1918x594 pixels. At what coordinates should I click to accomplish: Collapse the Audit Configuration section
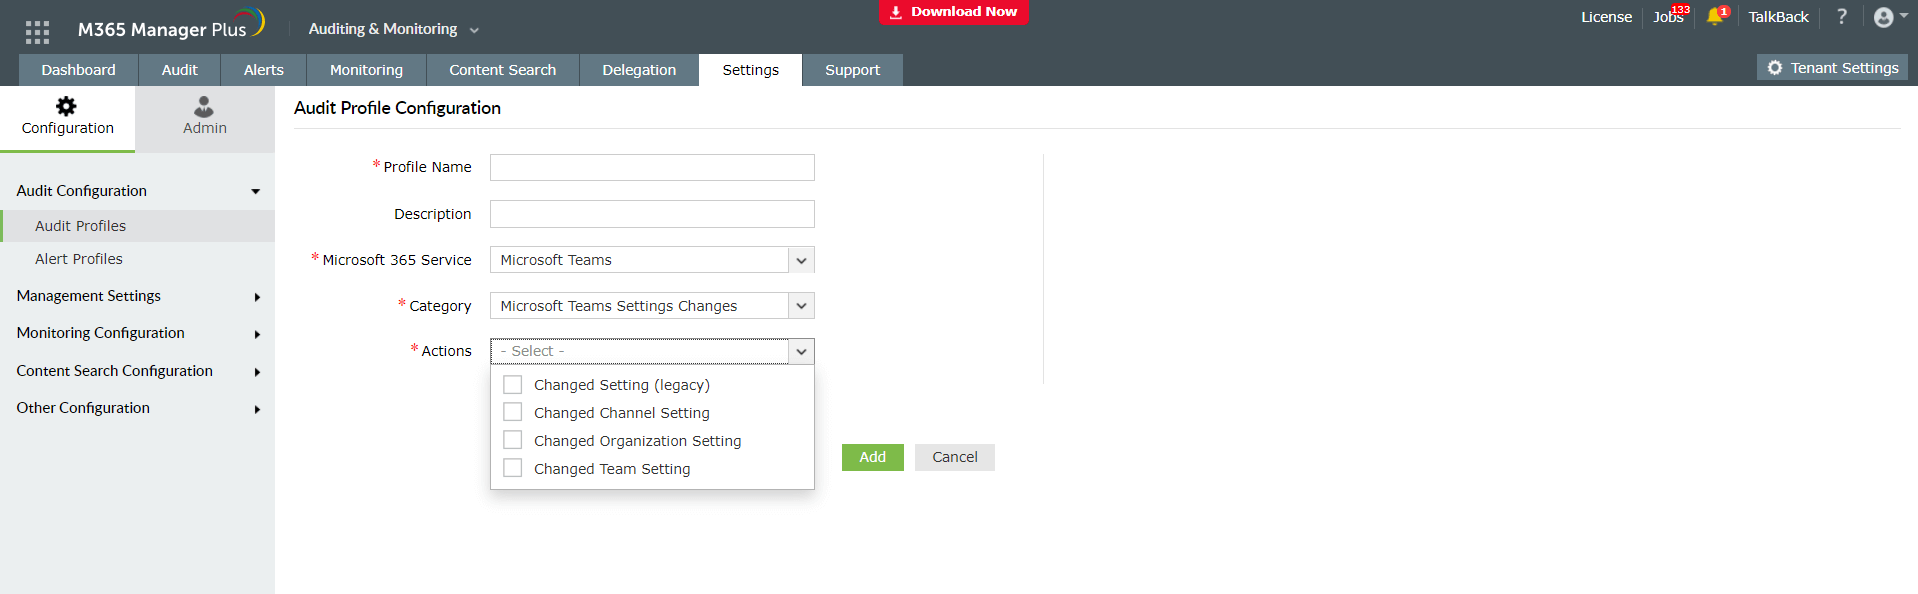(137, 191)
